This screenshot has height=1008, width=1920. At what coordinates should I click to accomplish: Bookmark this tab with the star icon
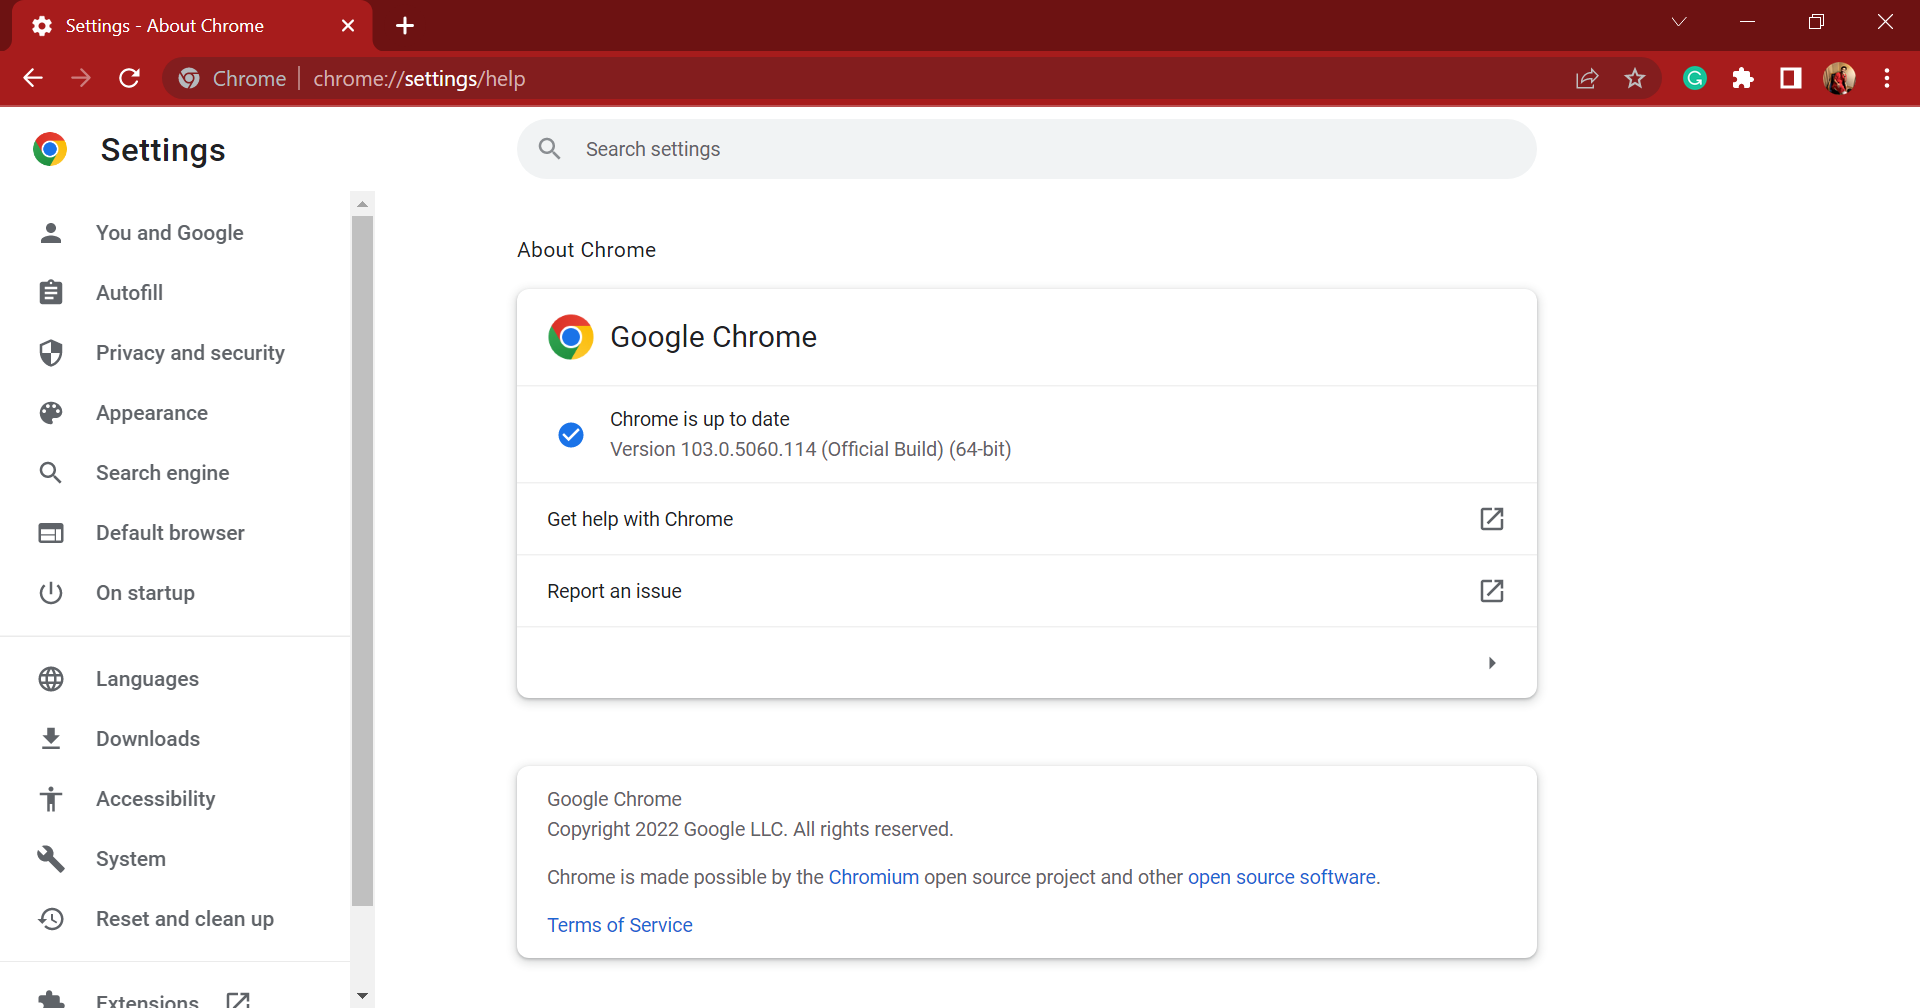1635,78
